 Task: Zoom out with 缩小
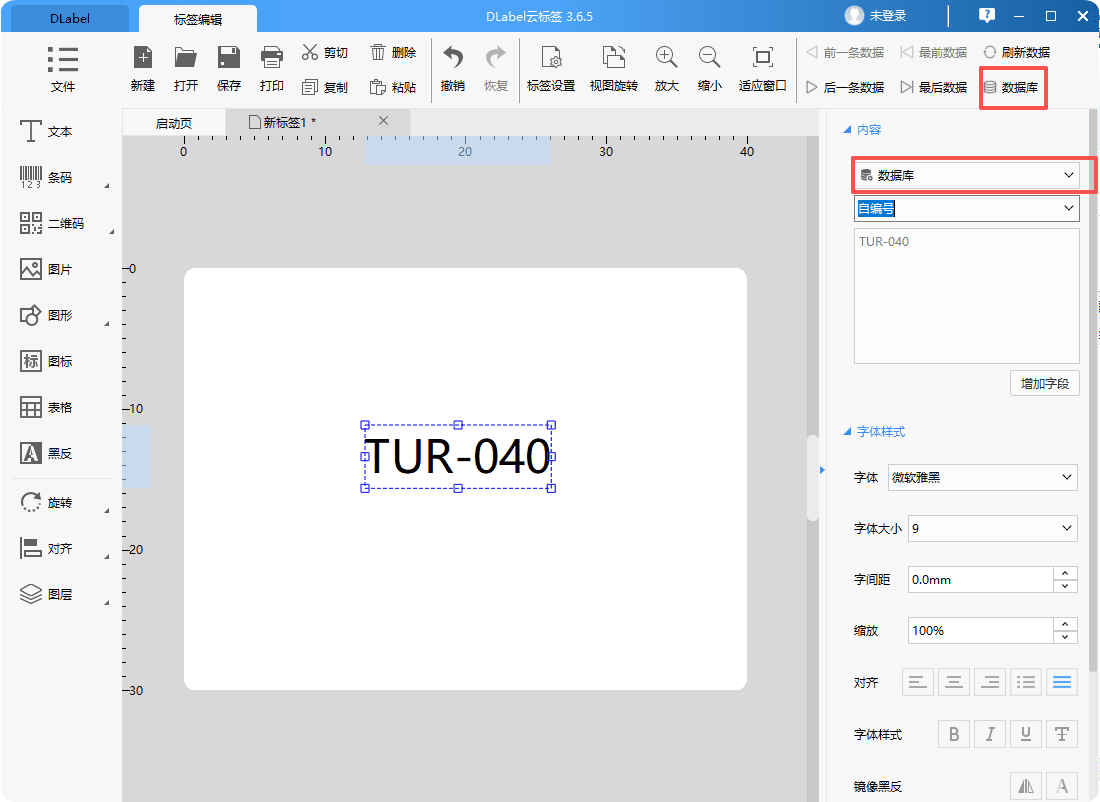click(x=709, y=69)
